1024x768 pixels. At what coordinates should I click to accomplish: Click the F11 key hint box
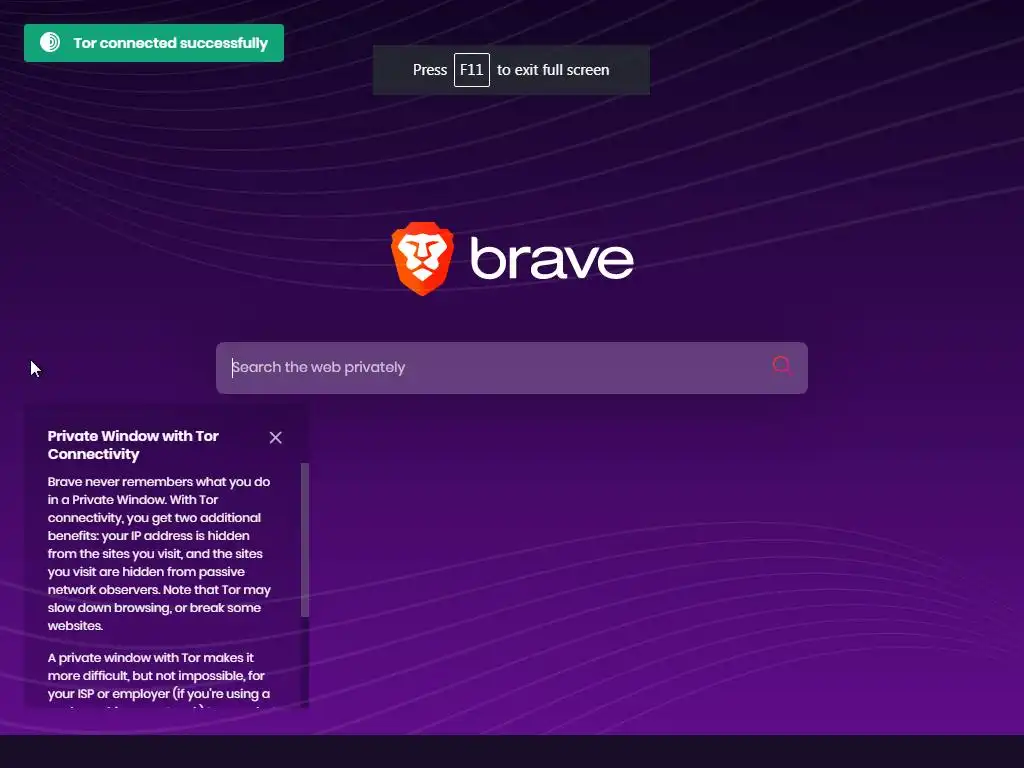472,70
